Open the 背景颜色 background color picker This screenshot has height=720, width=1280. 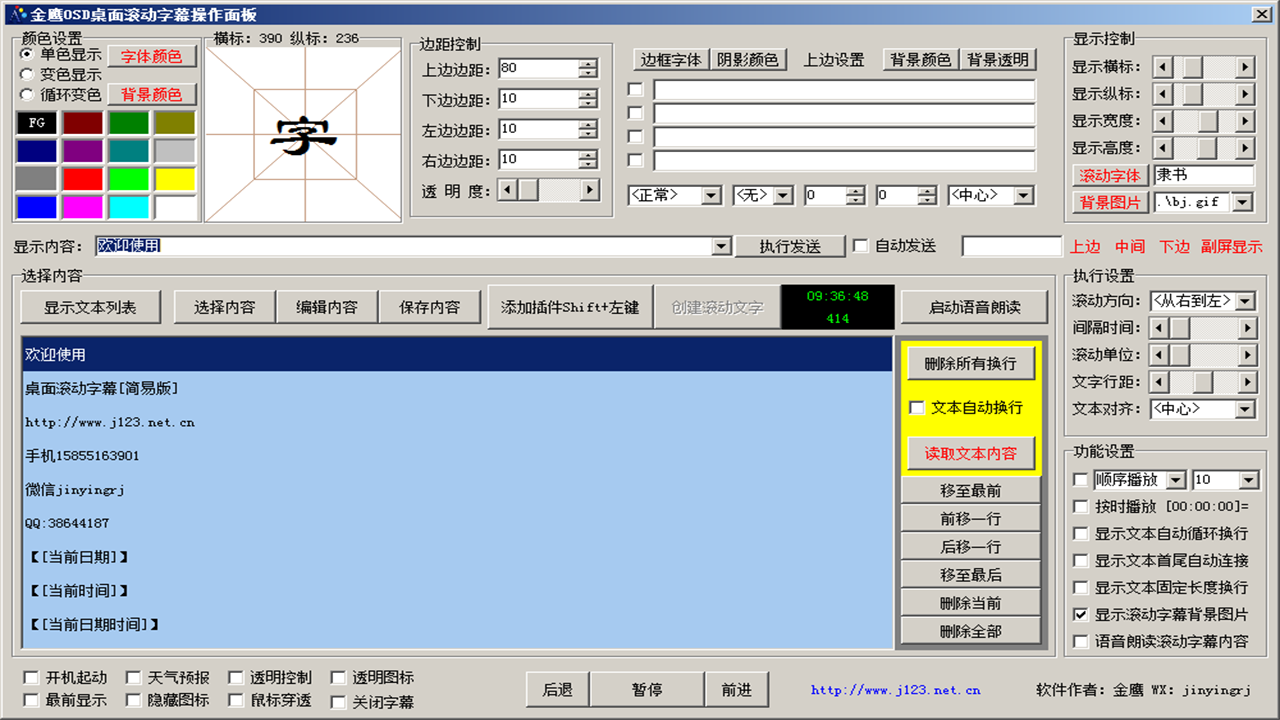coord(150,95)
